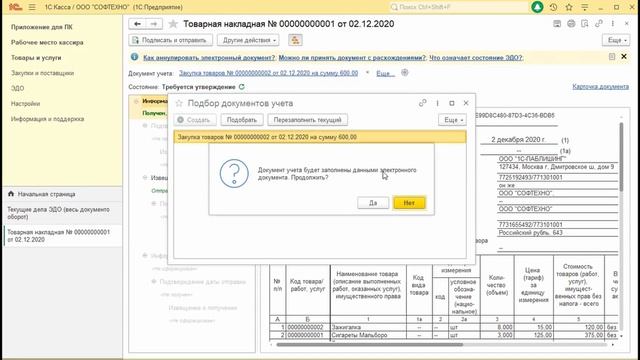The height and width of the screenshot is (360, 640).
Task: Open the title bar service menu icon
Action: (x=584, y=7)
